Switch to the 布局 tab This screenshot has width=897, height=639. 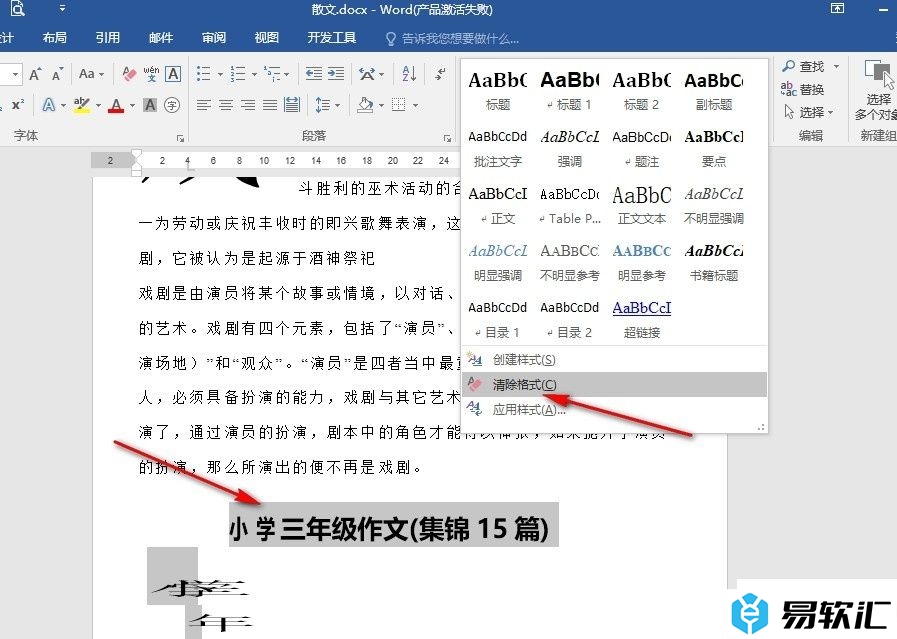[55, 38]
